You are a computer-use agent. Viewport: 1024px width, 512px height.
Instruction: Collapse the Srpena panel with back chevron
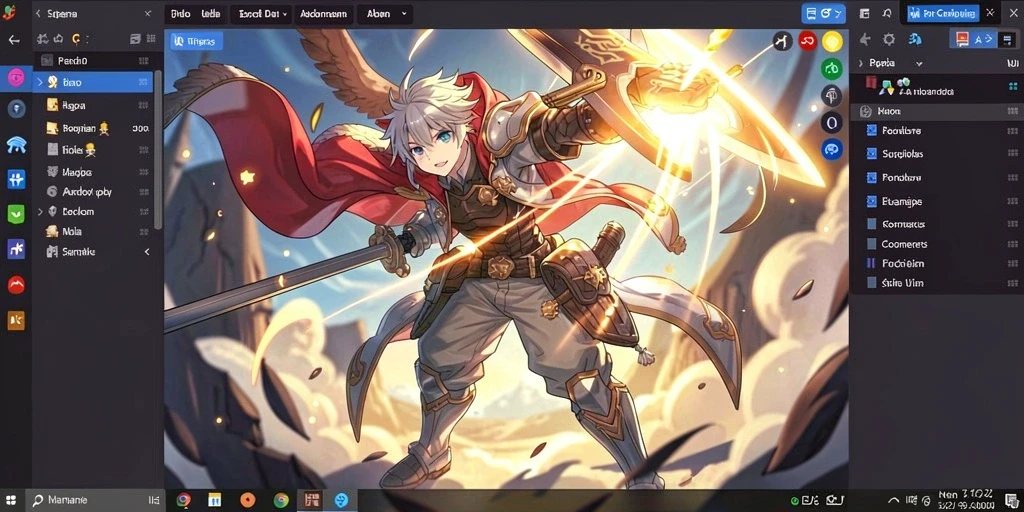38,13
